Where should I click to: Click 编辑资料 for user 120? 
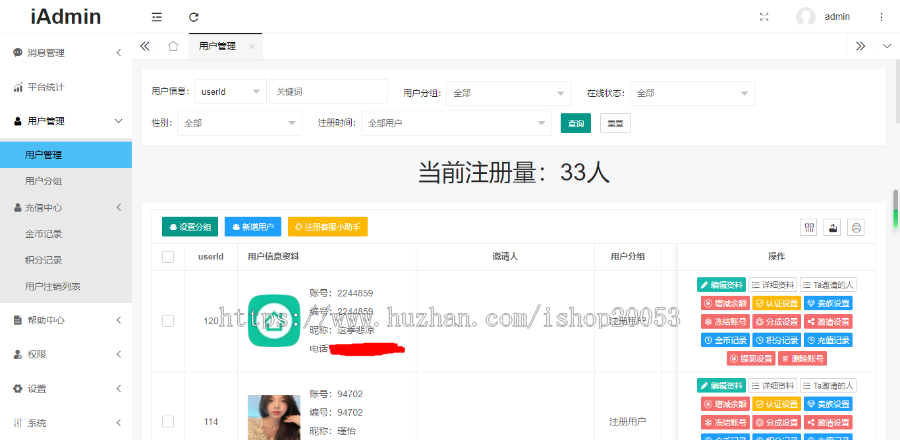click(721, 285)
